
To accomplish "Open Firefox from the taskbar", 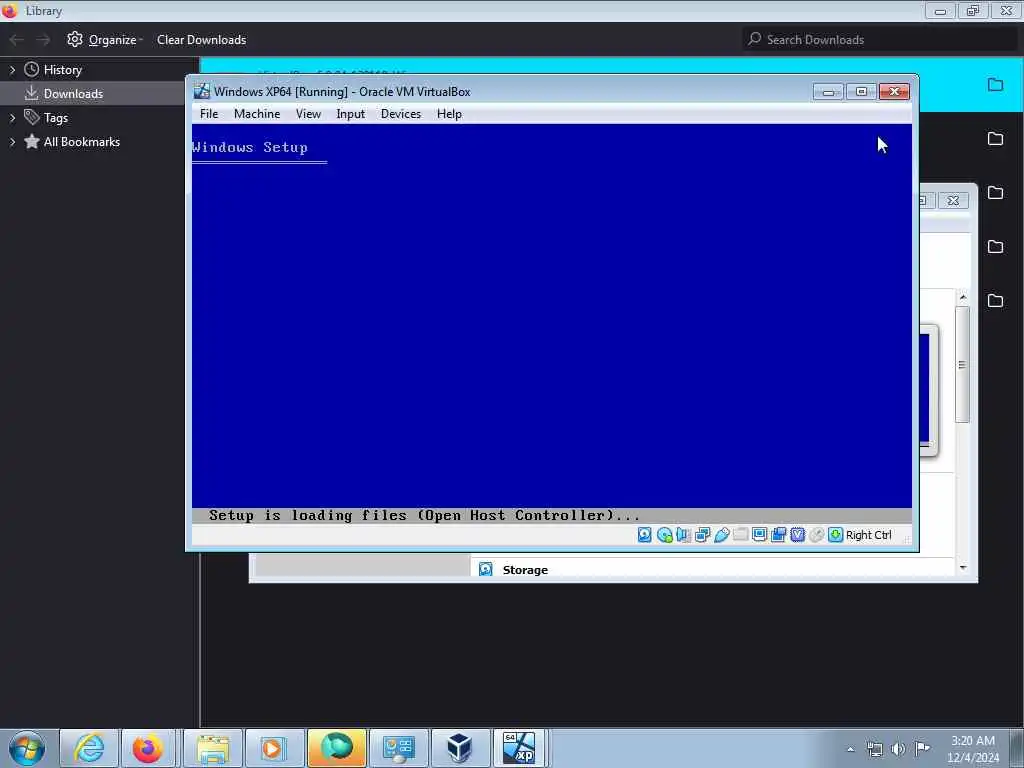I will click(x=148, y=748).
